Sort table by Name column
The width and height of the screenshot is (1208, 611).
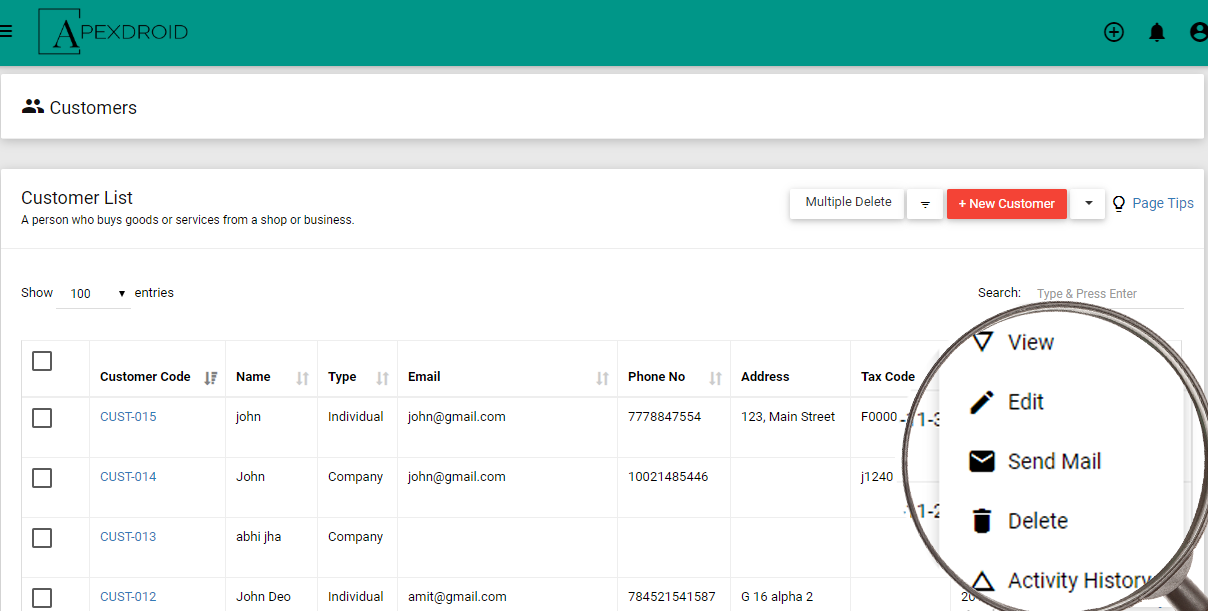coord(303,378)
